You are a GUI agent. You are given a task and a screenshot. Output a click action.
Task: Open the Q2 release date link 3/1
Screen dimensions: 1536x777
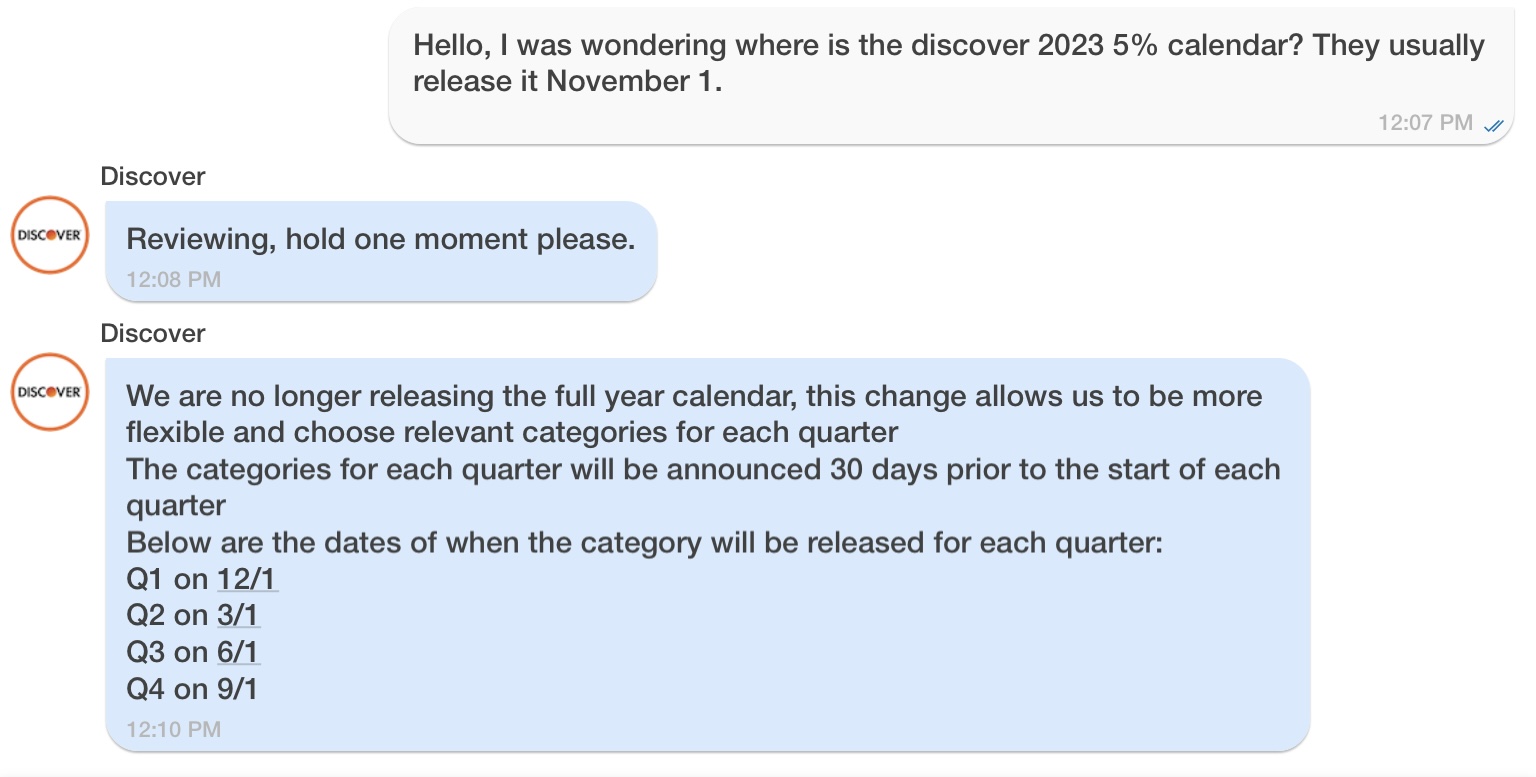[240, 615]
